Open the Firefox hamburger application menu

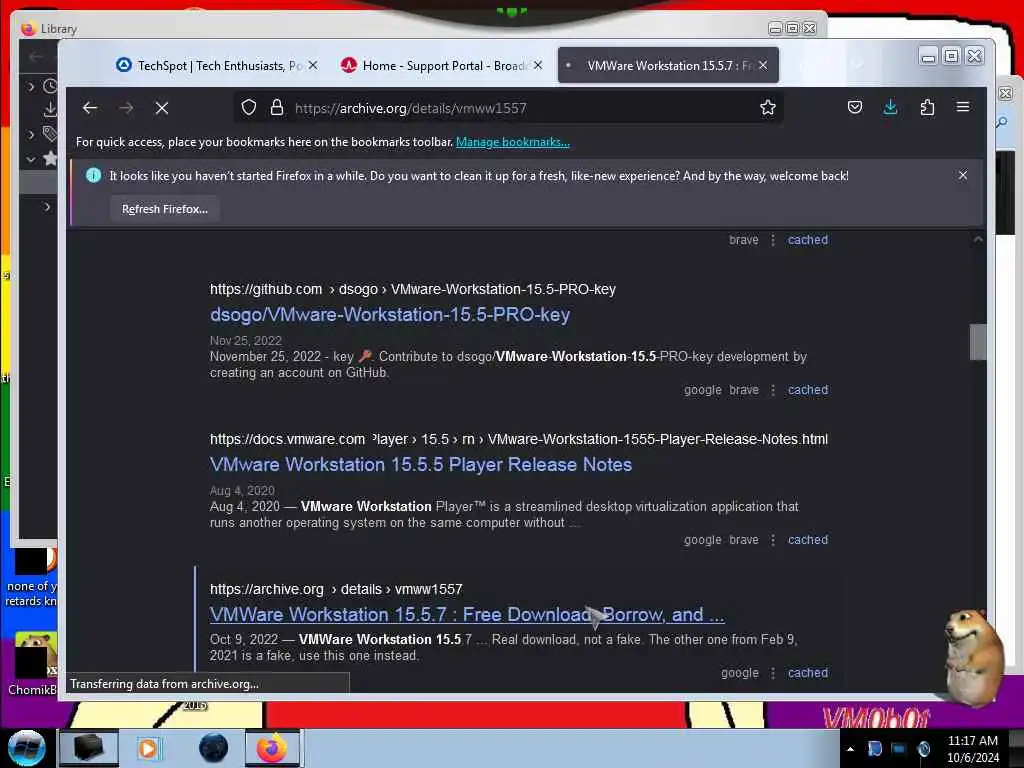(x=963, y=107)
